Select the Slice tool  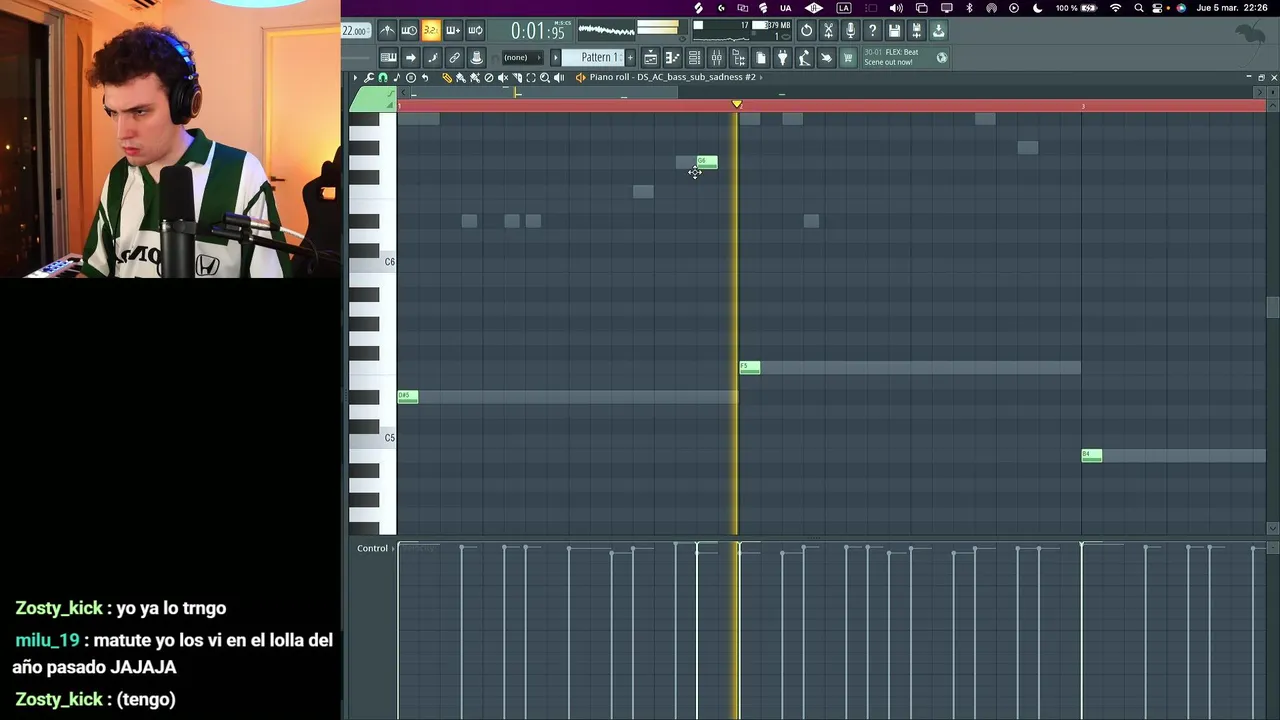[x=517, y=77]
